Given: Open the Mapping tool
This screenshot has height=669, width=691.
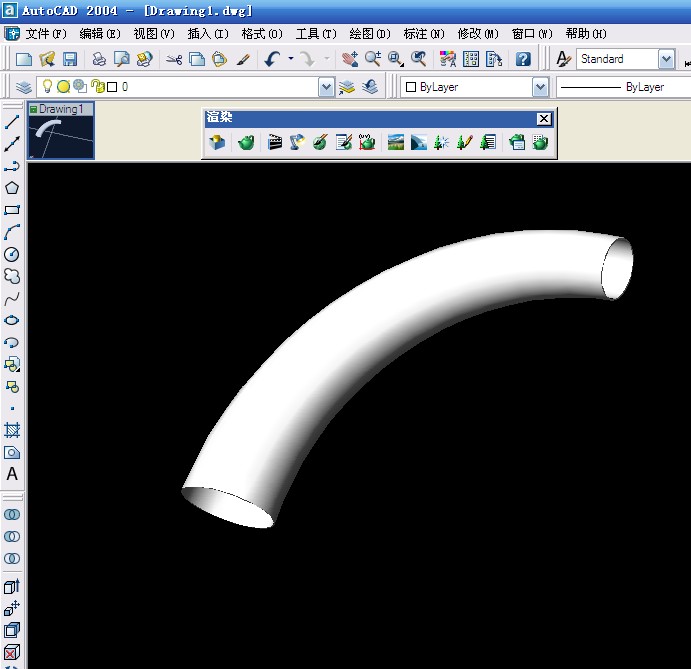Looking at the screenshot, I should [x=366, y=142].
